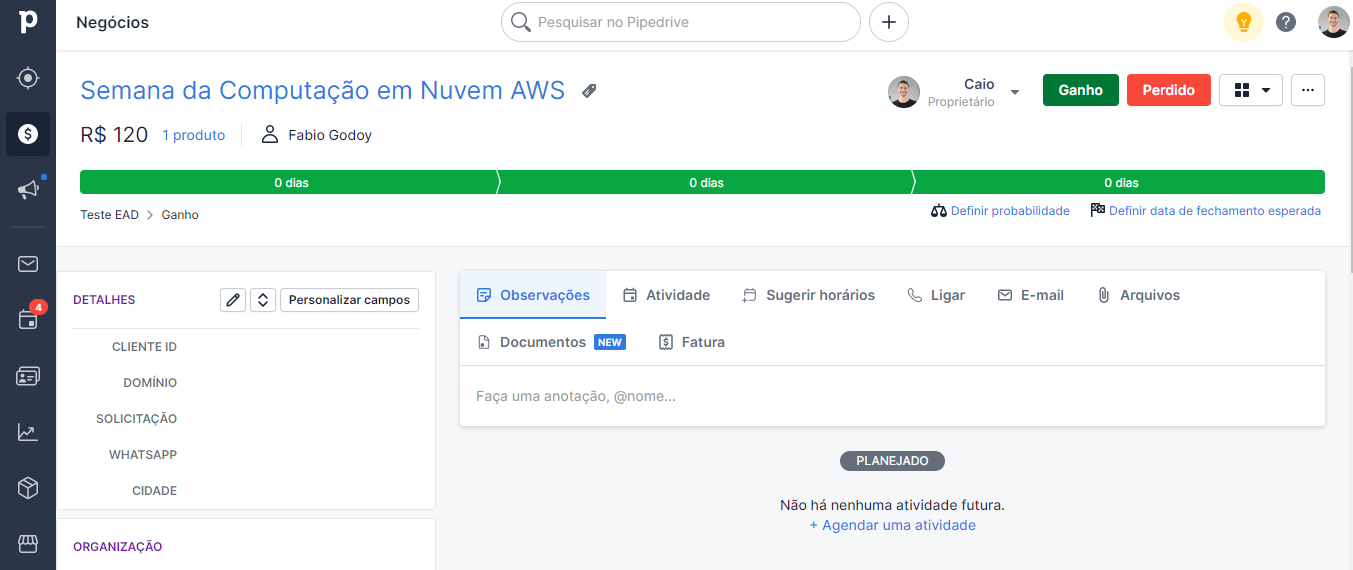Click the quick add plus button
The image size is (1353, 570).
coord(889,22)
